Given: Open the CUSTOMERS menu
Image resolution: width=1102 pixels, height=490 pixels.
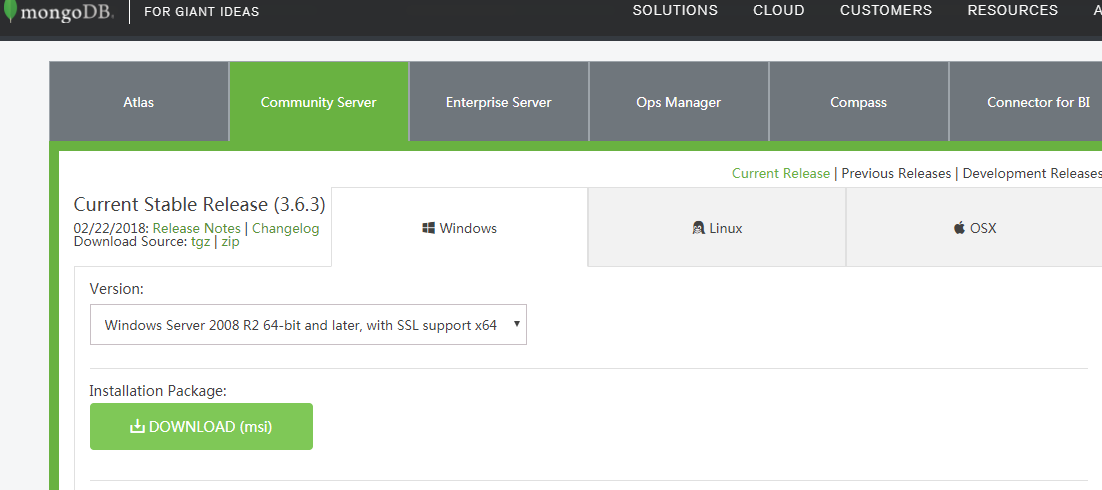Looking at the screenshot, I should (886, 11).
